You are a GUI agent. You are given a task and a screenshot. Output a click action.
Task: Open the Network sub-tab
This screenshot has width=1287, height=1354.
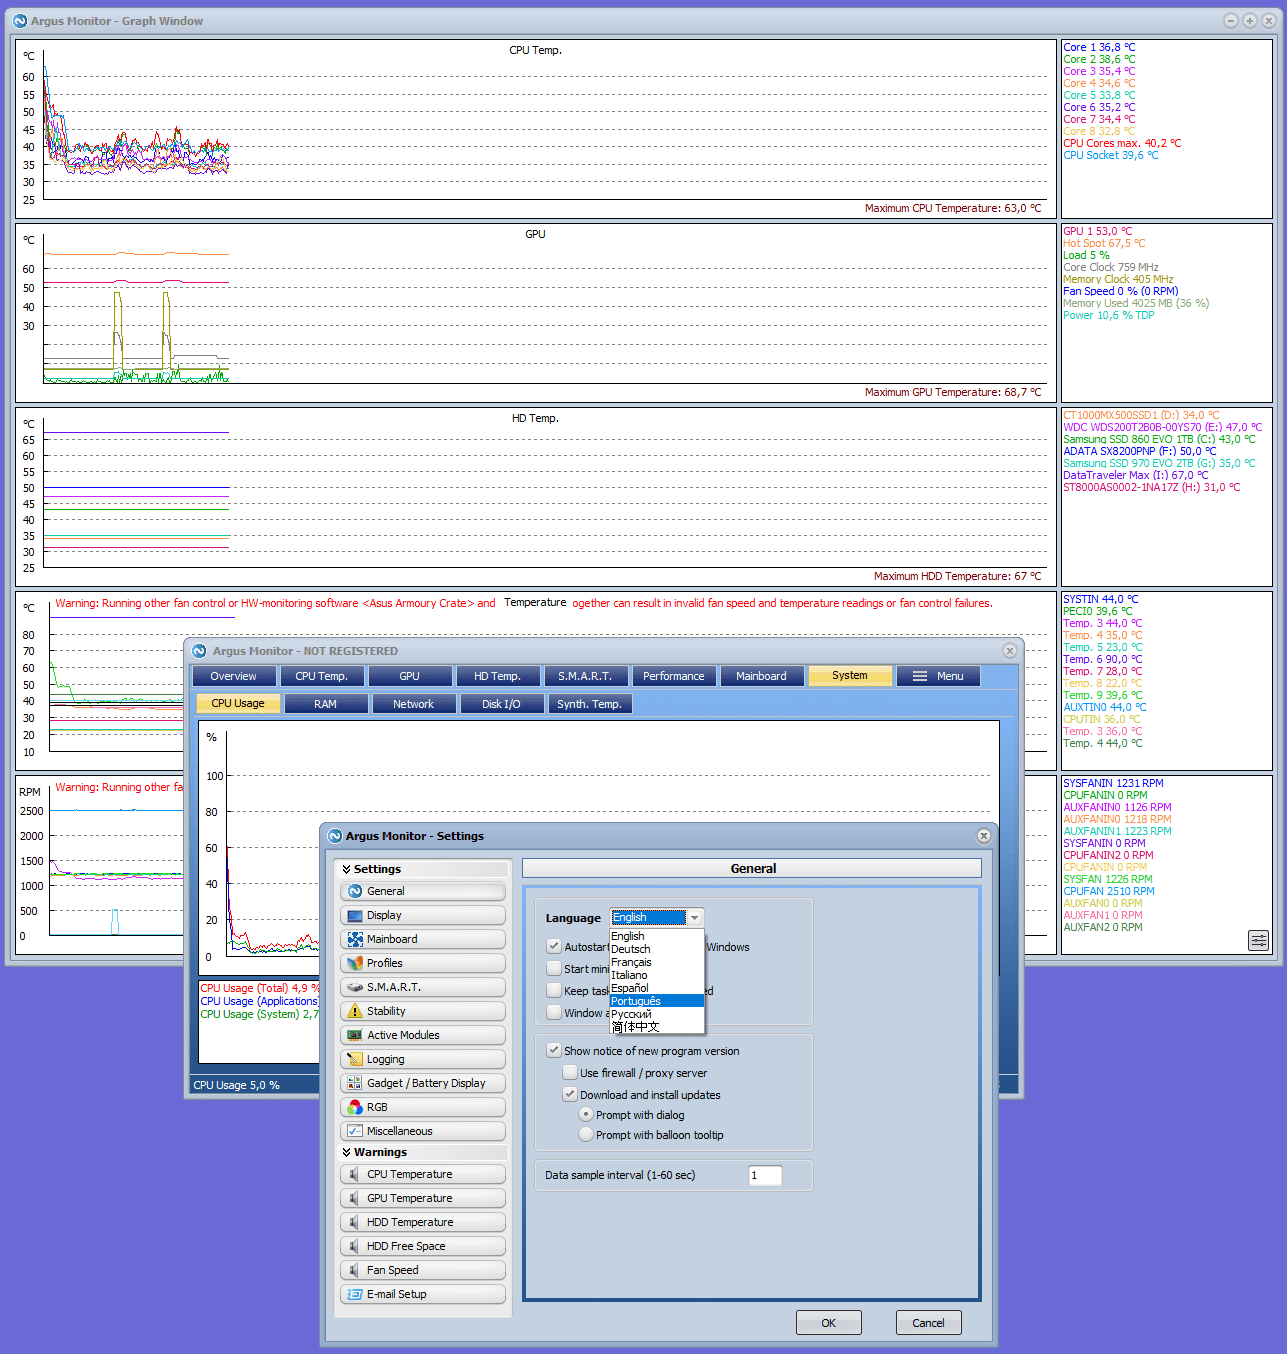coord(413,704)
